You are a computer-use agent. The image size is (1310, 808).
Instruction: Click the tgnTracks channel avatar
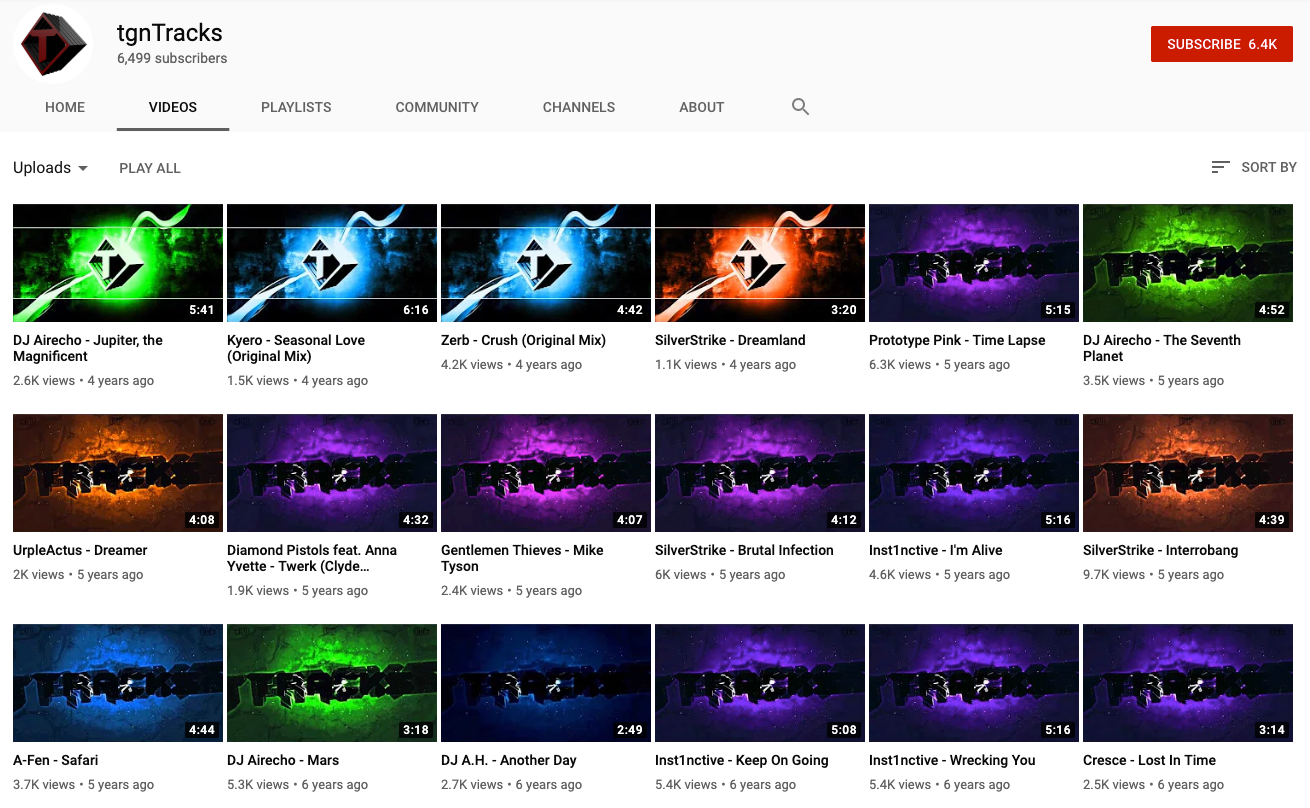click(x=53, y=42)
